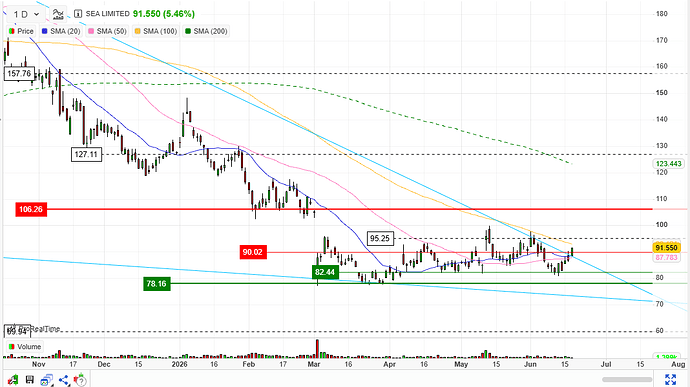Click the May label on time axis

(461, 364)
